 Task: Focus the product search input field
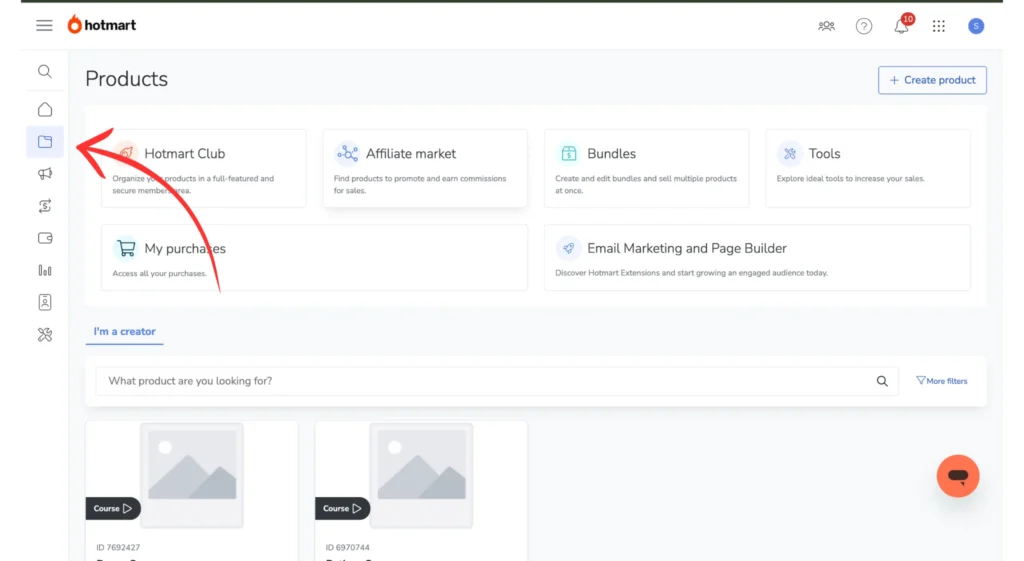point(497,381)
